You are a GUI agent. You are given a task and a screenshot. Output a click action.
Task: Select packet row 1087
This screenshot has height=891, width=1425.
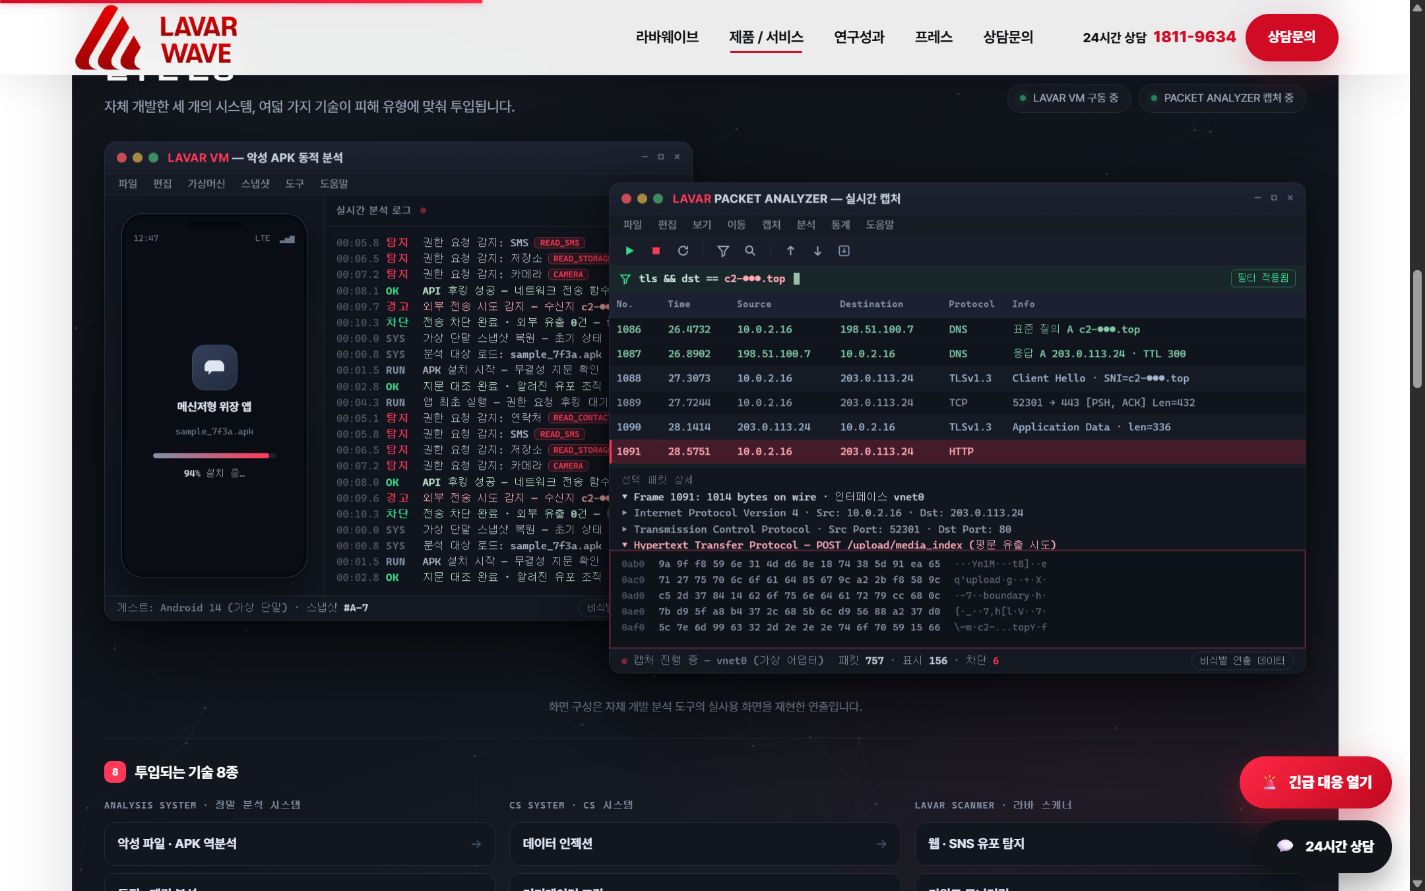pyautogui.click(x=957, y=354)
